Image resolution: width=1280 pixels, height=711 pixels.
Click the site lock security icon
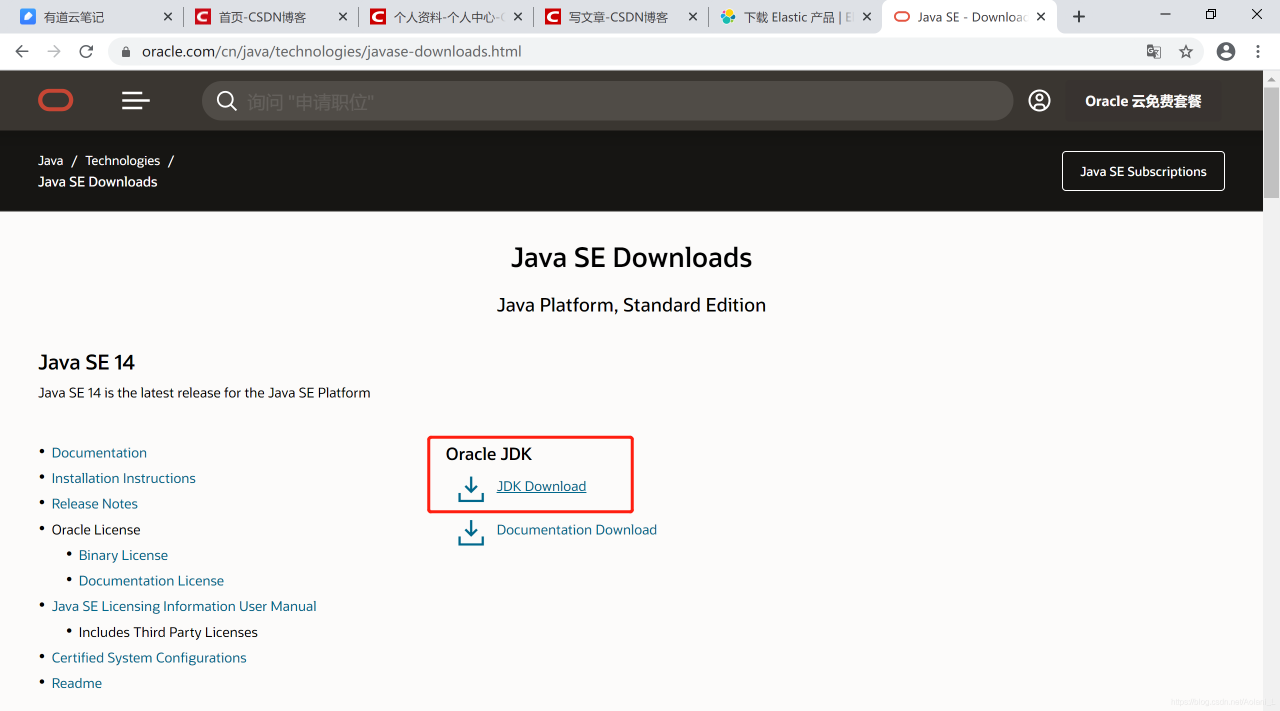[x=125, y=52]
